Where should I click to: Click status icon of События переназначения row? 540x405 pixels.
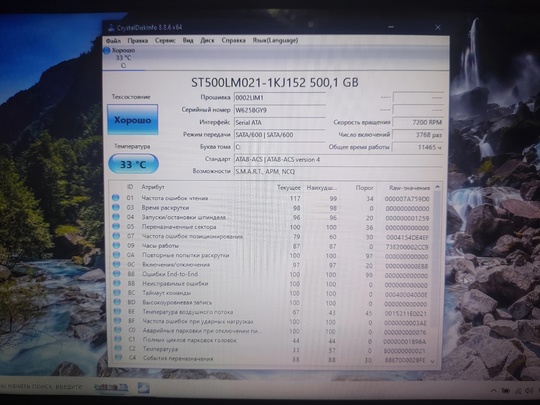[x=118, y=357]
